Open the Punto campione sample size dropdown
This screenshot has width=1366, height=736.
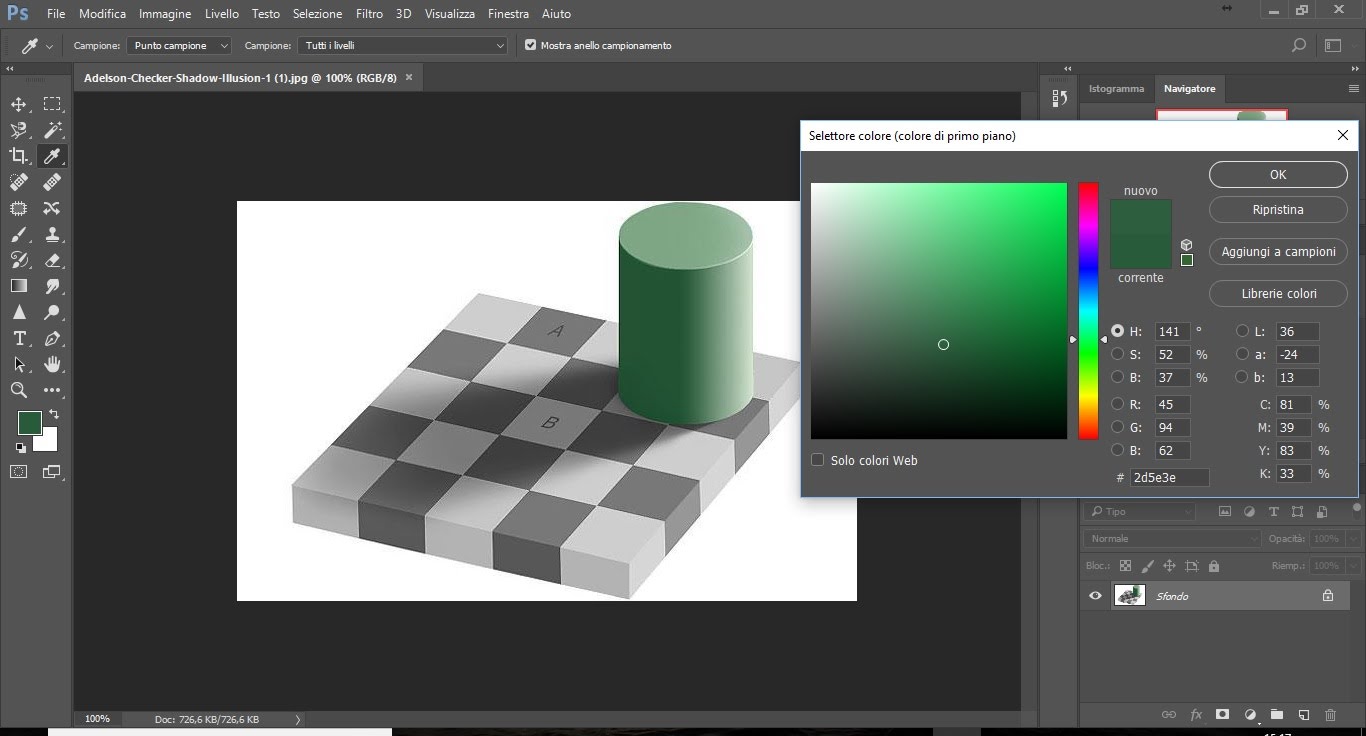[178, 45]
